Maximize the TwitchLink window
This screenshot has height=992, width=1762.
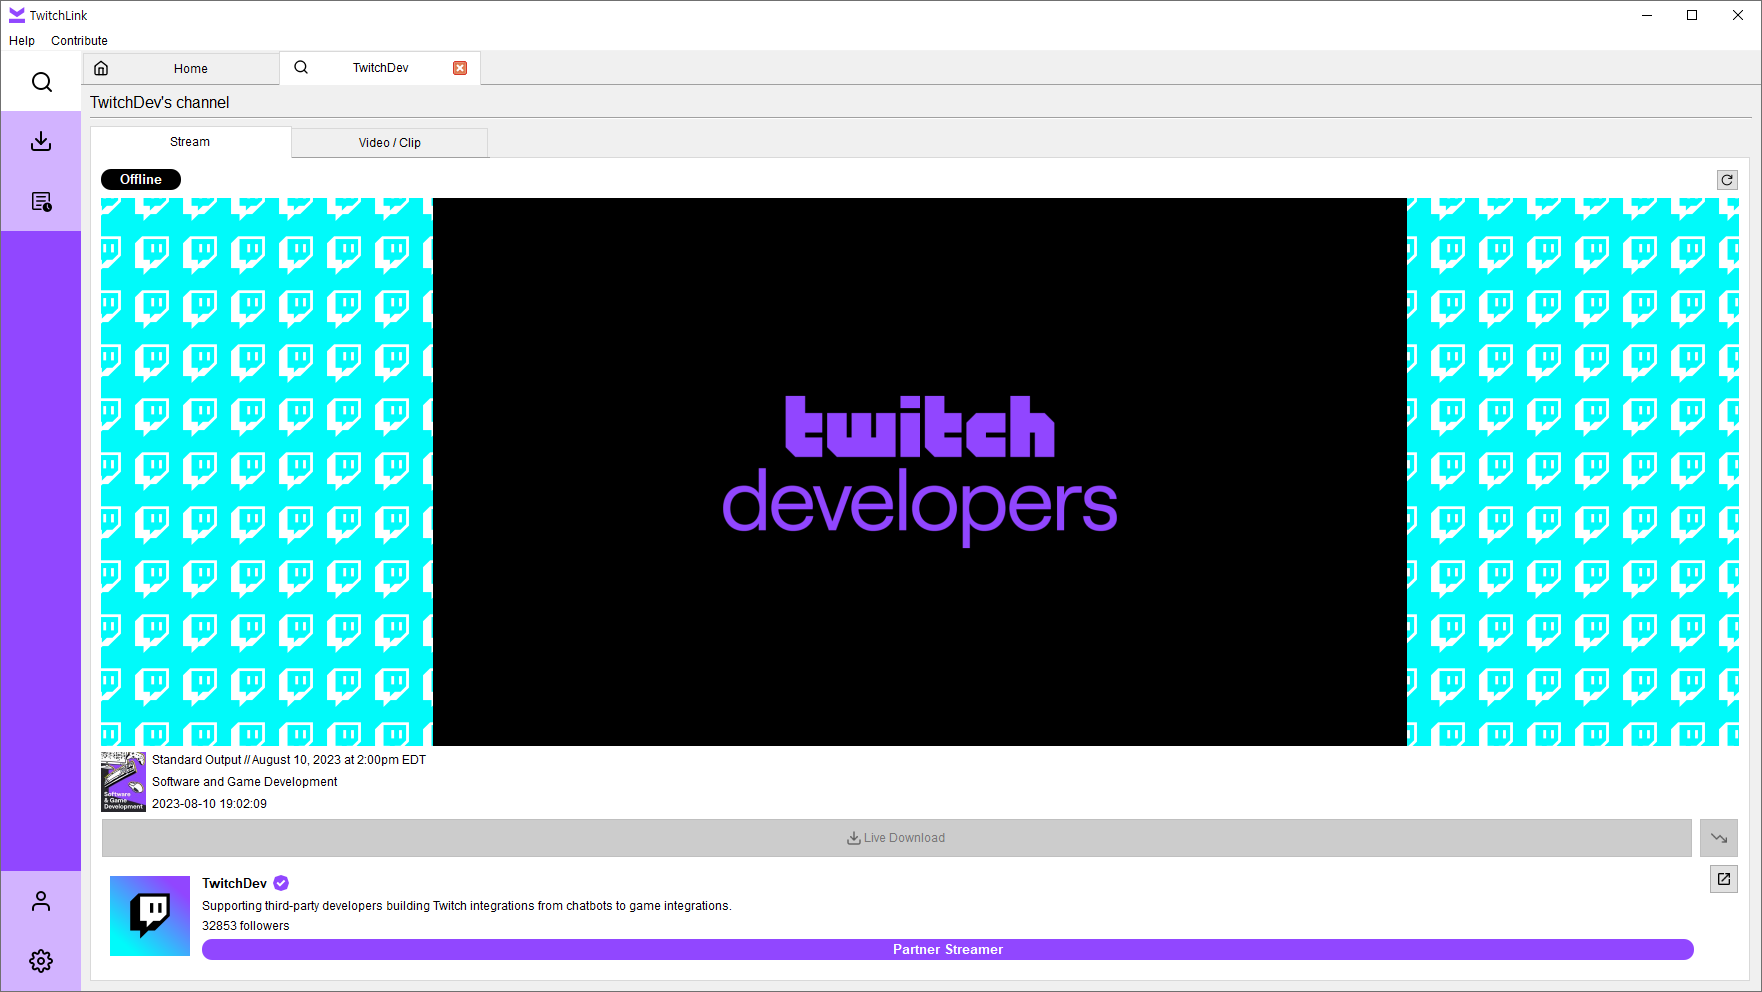click(1692, 15)
